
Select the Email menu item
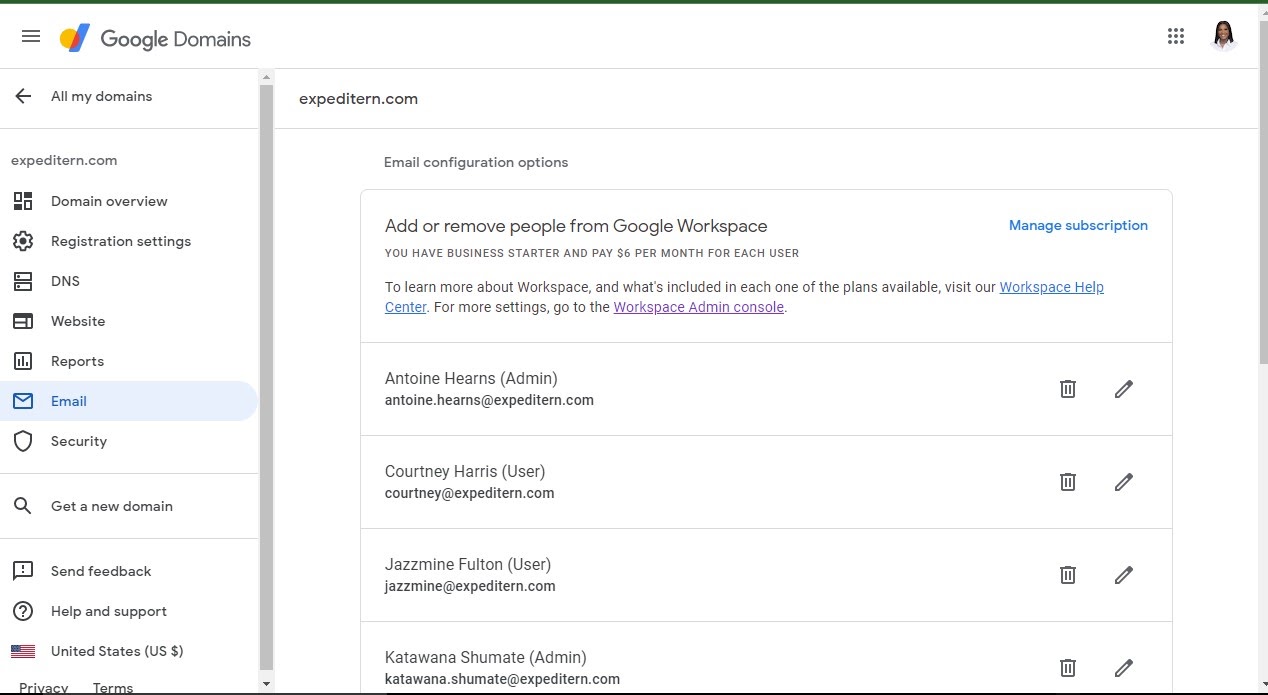[129, 401]
